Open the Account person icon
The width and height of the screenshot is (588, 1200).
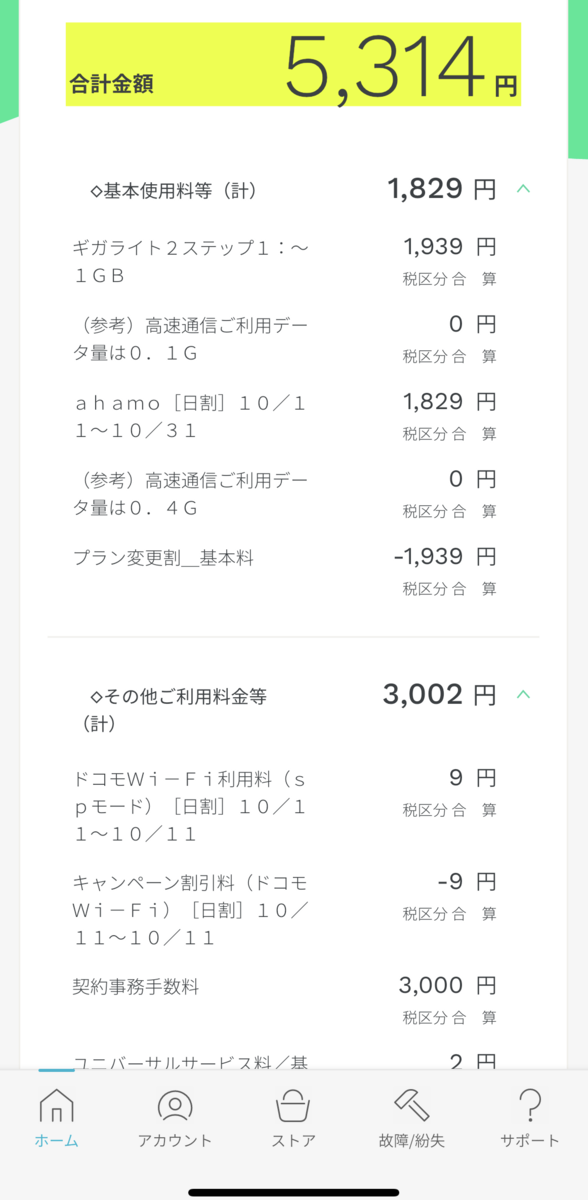coord(175,1106)
